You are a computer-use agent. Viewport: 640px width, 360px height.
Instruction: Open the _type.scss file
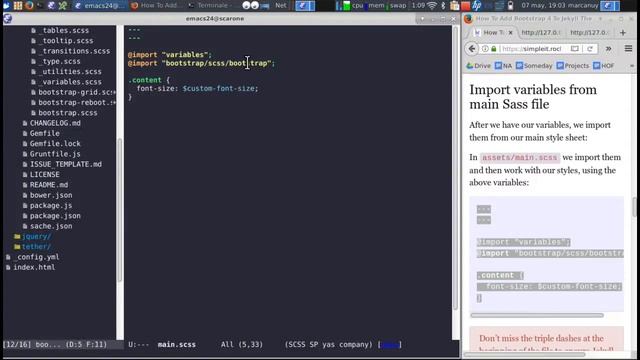(60, 61)
